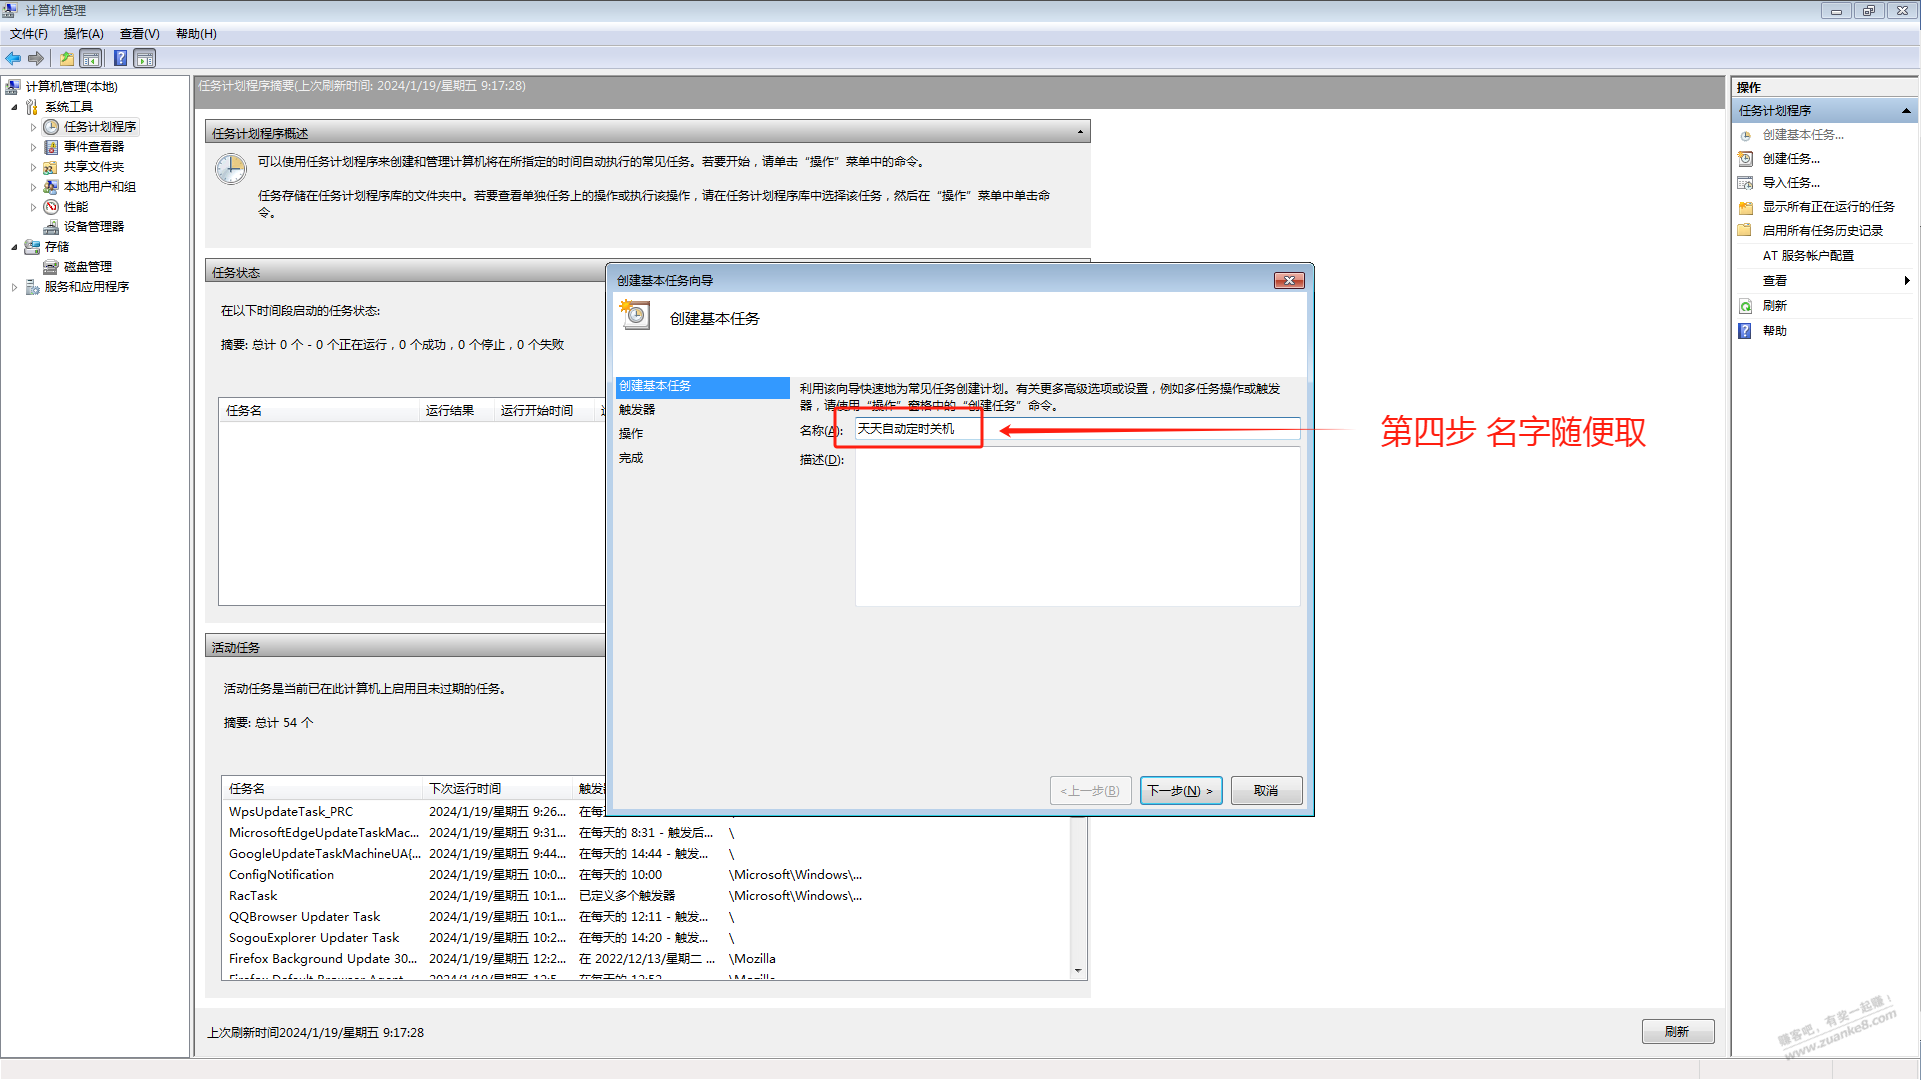This screenshot has height=1080, width=1921.
Task: Click the 系统工具 icon in tree
Action: 32,107
